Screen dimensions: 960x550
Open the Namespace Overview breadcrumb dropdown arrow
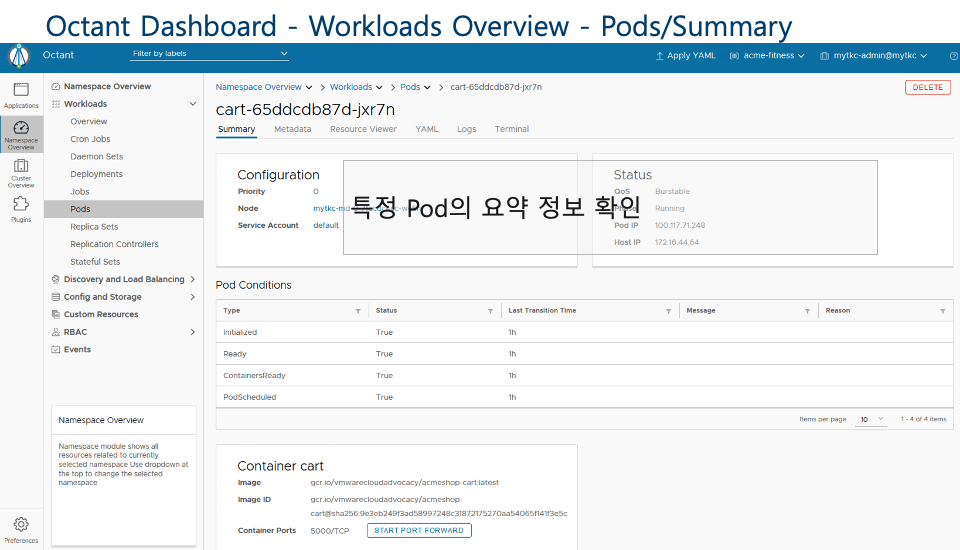[309, 88]
